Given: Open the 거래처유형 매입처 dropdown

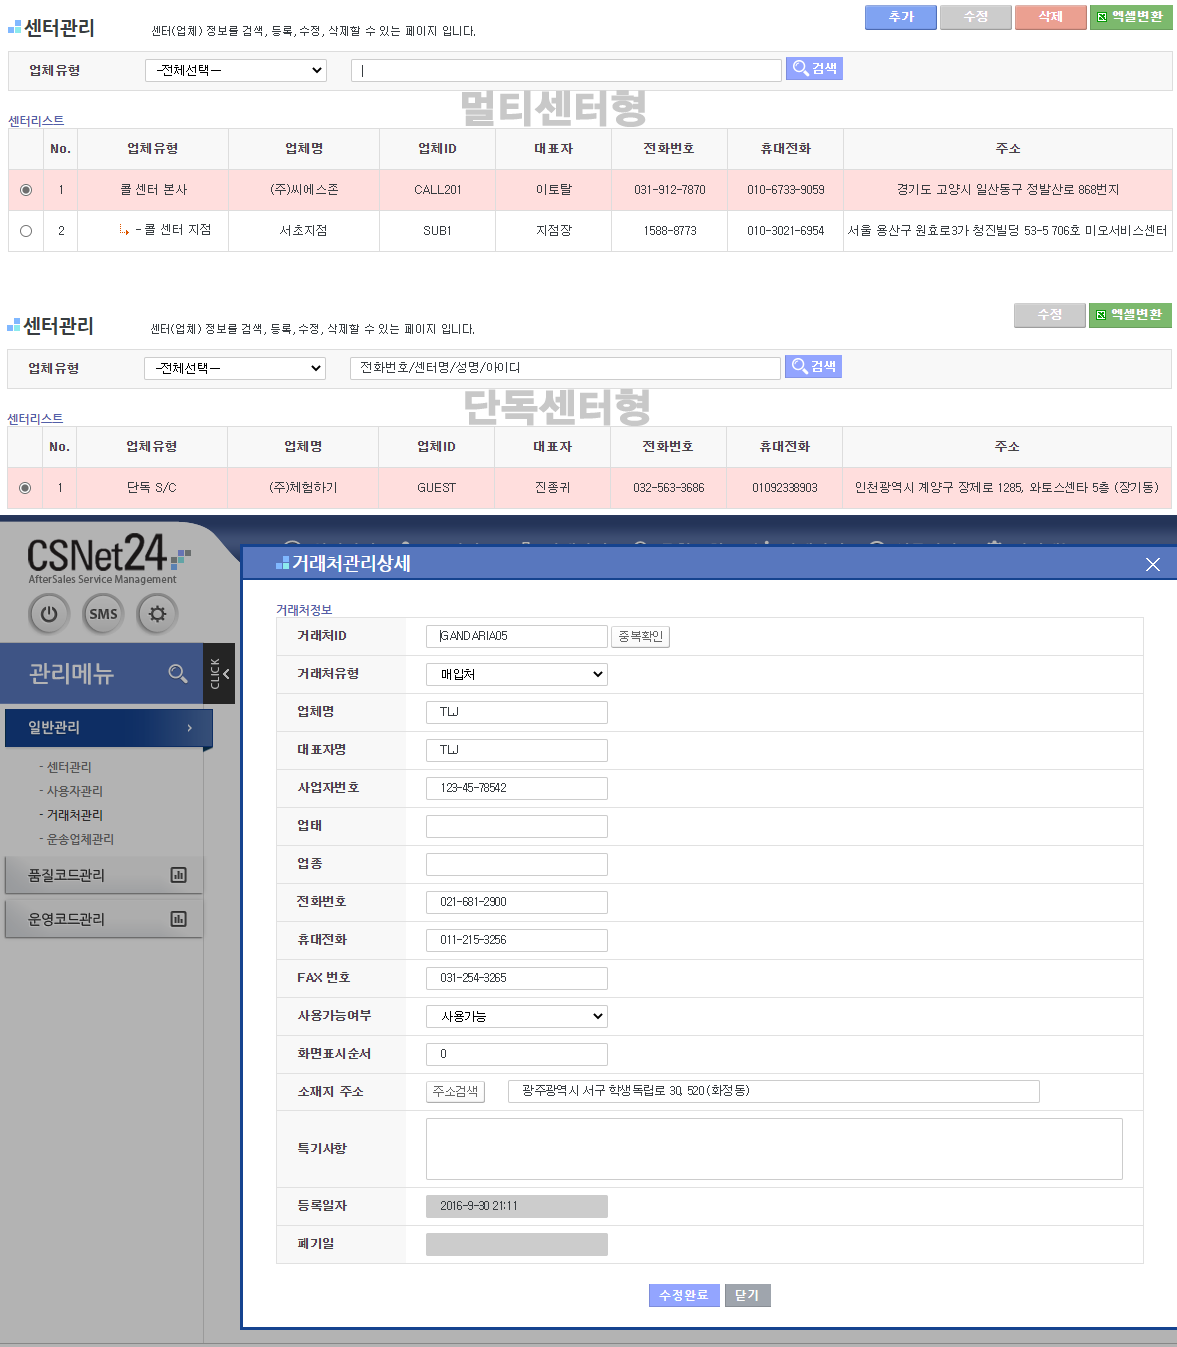Looking at the screenshot, I should pyautogui.click(x=517, y=674).
